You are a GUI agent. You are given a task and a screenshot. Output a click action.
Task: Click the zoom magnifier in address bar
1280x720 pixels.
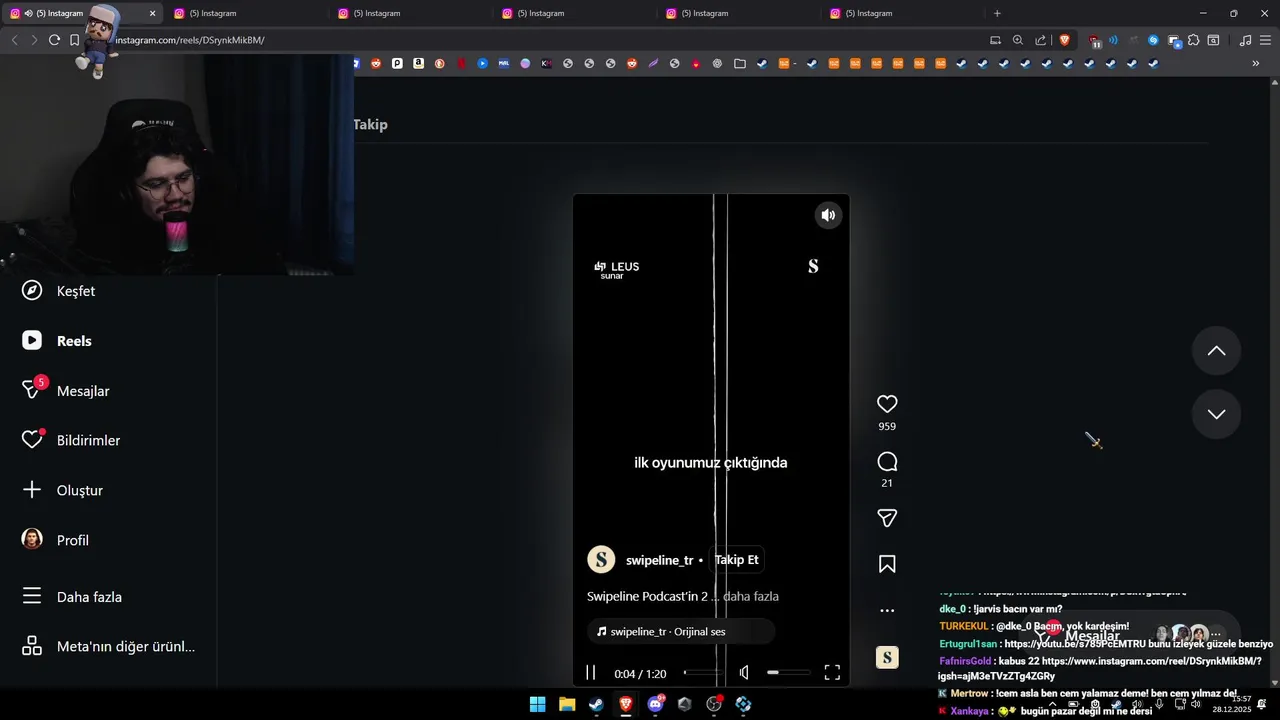(1018, 40)
